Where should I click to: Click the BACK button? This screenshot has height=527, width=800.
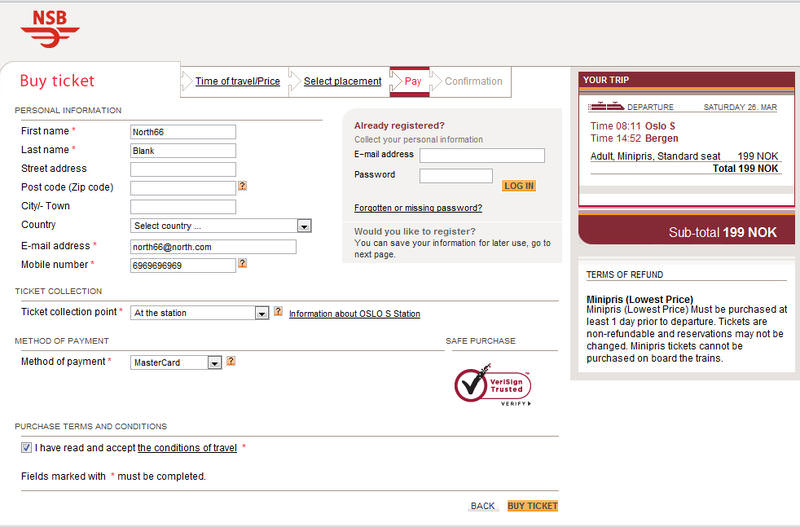pos(483,506)
